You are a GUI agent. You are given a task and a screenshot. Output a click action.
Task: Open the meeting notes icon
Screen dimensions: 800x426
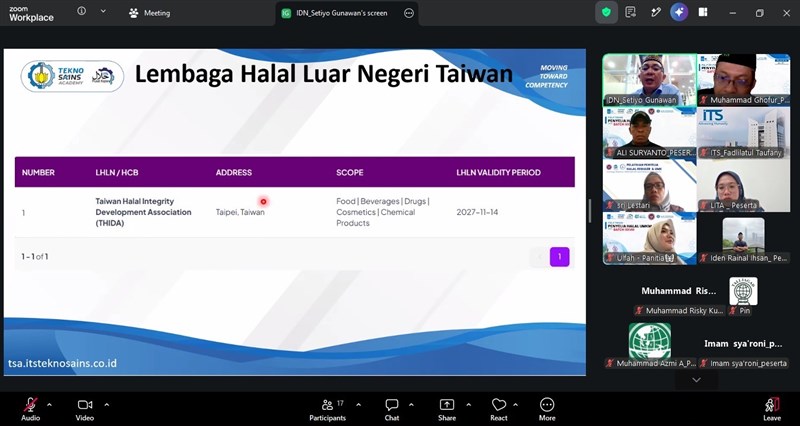pyautogui.click(x=631, y=13)
